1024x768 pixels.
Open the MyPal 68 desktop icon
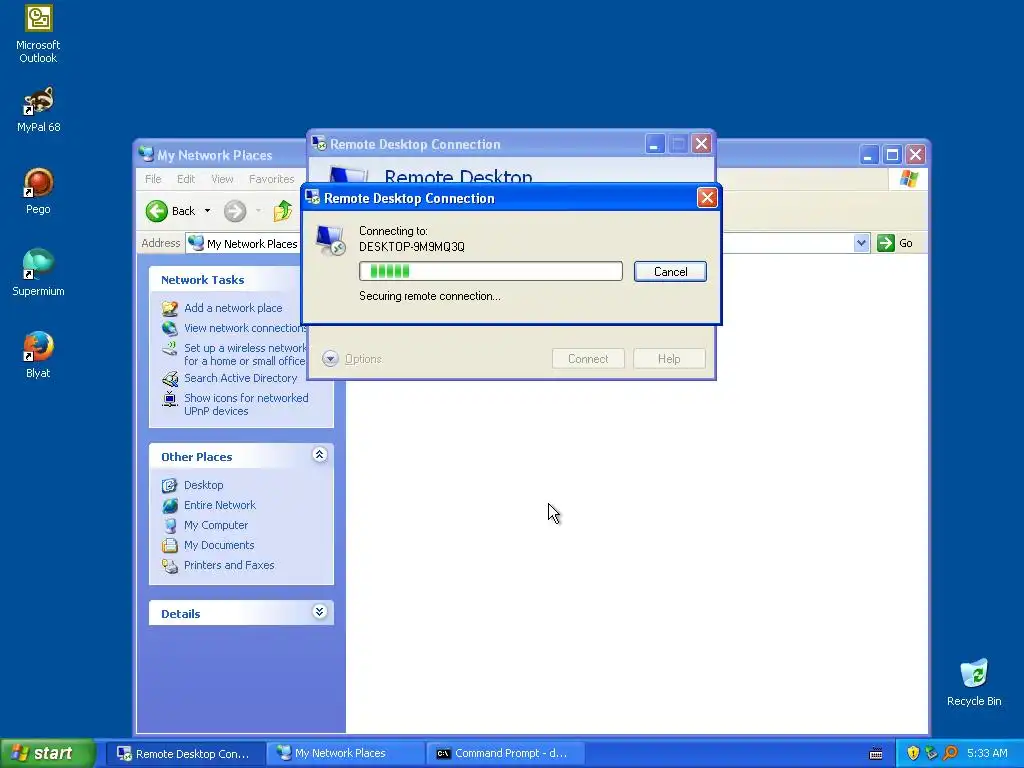38,109
